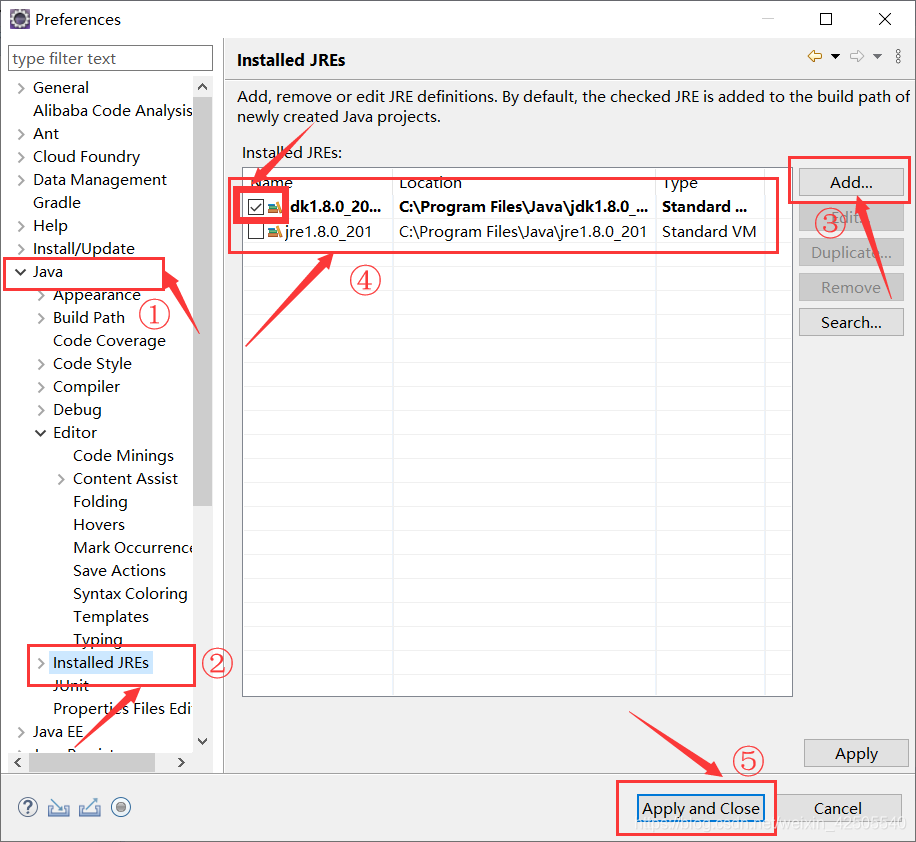Click the export preferences icon
Viewport: 916px width, 842px height.
90,808
